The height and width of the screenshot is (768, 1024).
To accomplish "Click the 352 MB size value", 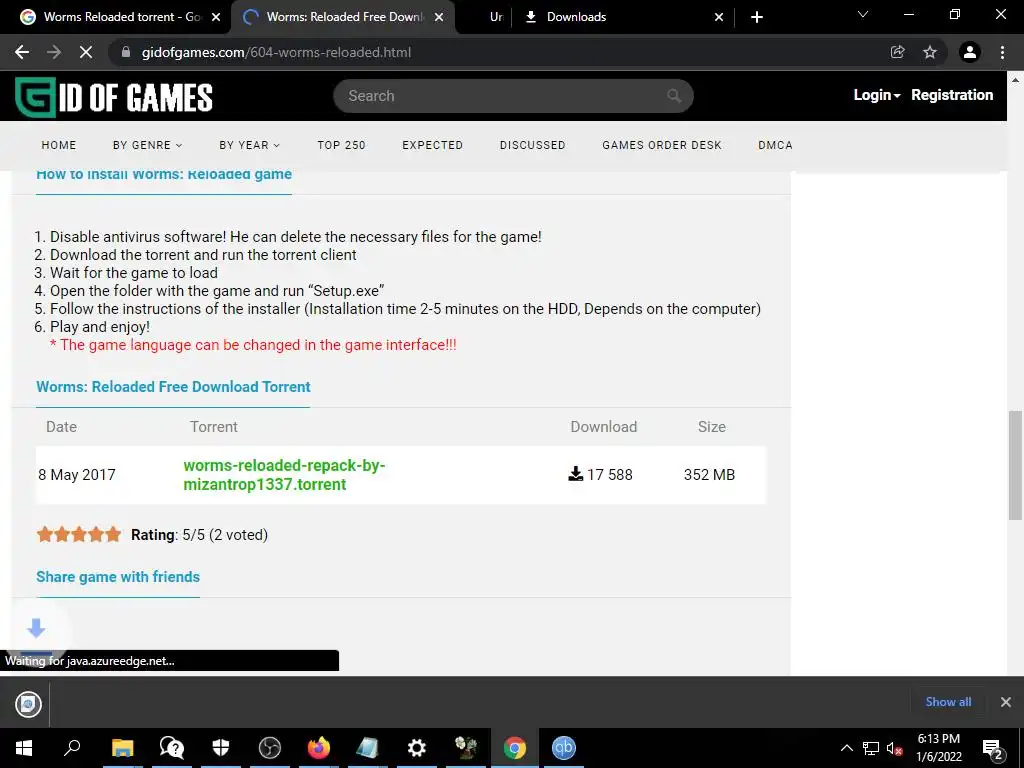I will [709, 475].
